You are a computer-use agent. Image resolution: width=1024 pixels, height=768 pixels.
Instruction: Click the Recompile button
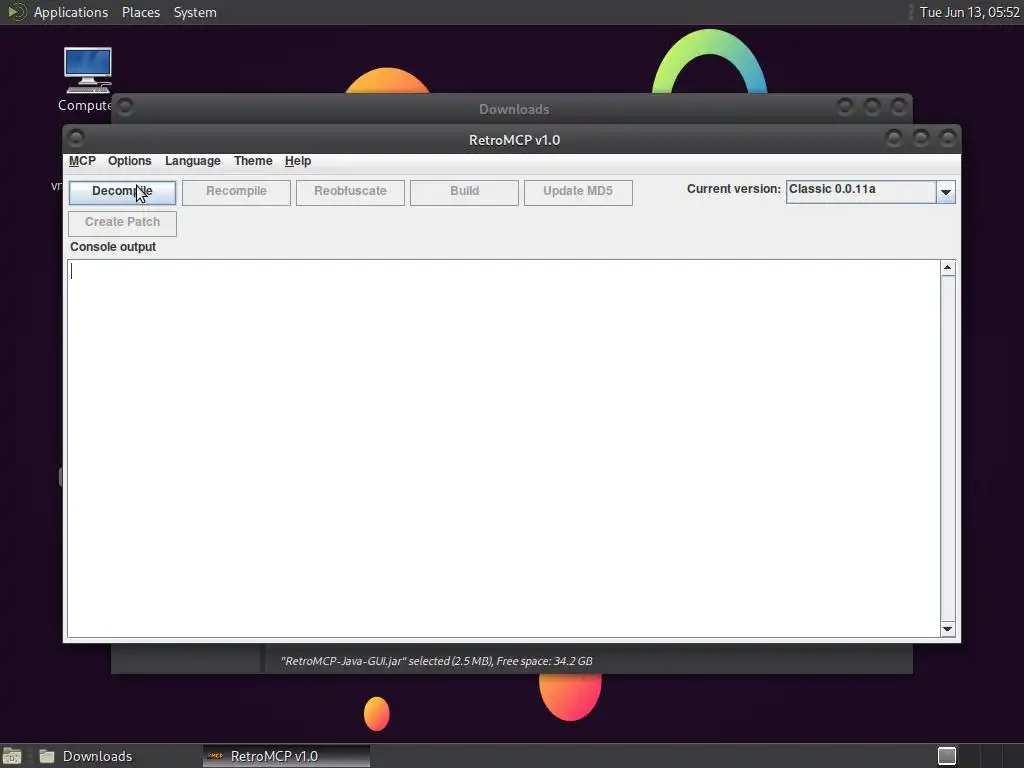236,192
